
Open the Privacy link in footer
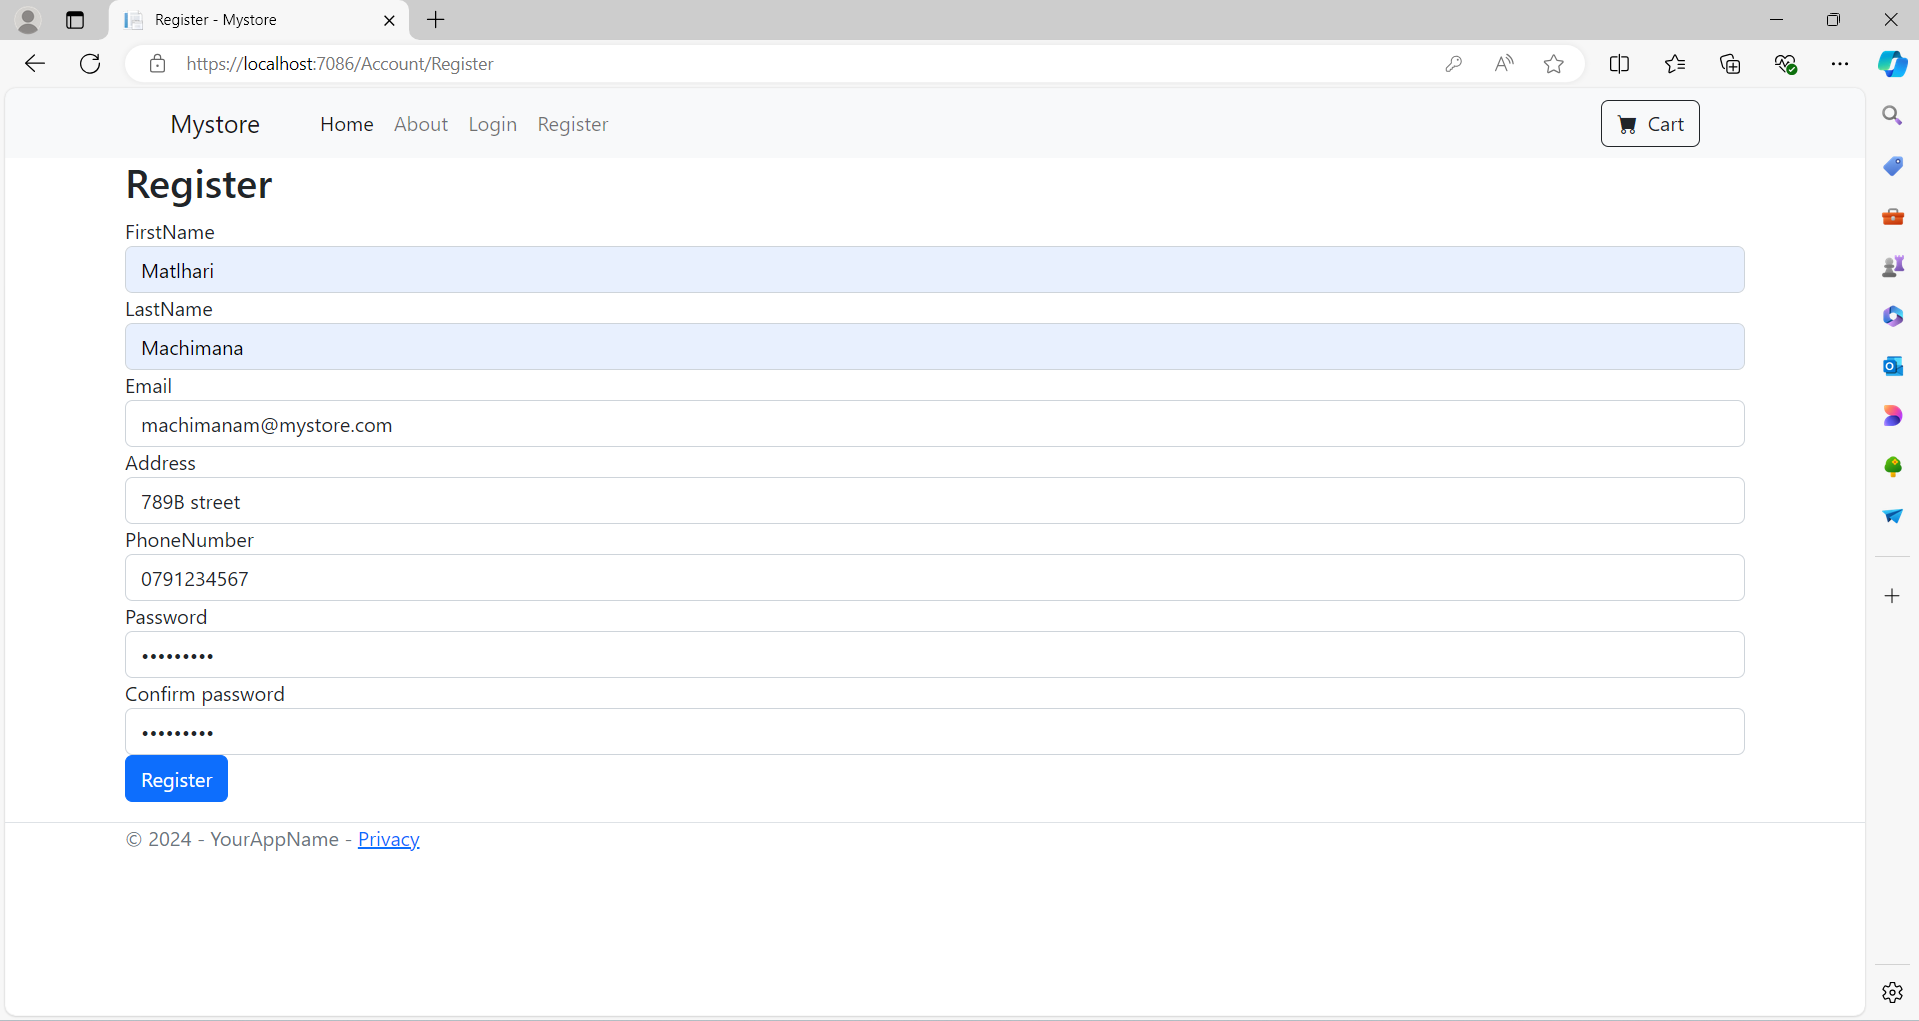click(389, 839)
